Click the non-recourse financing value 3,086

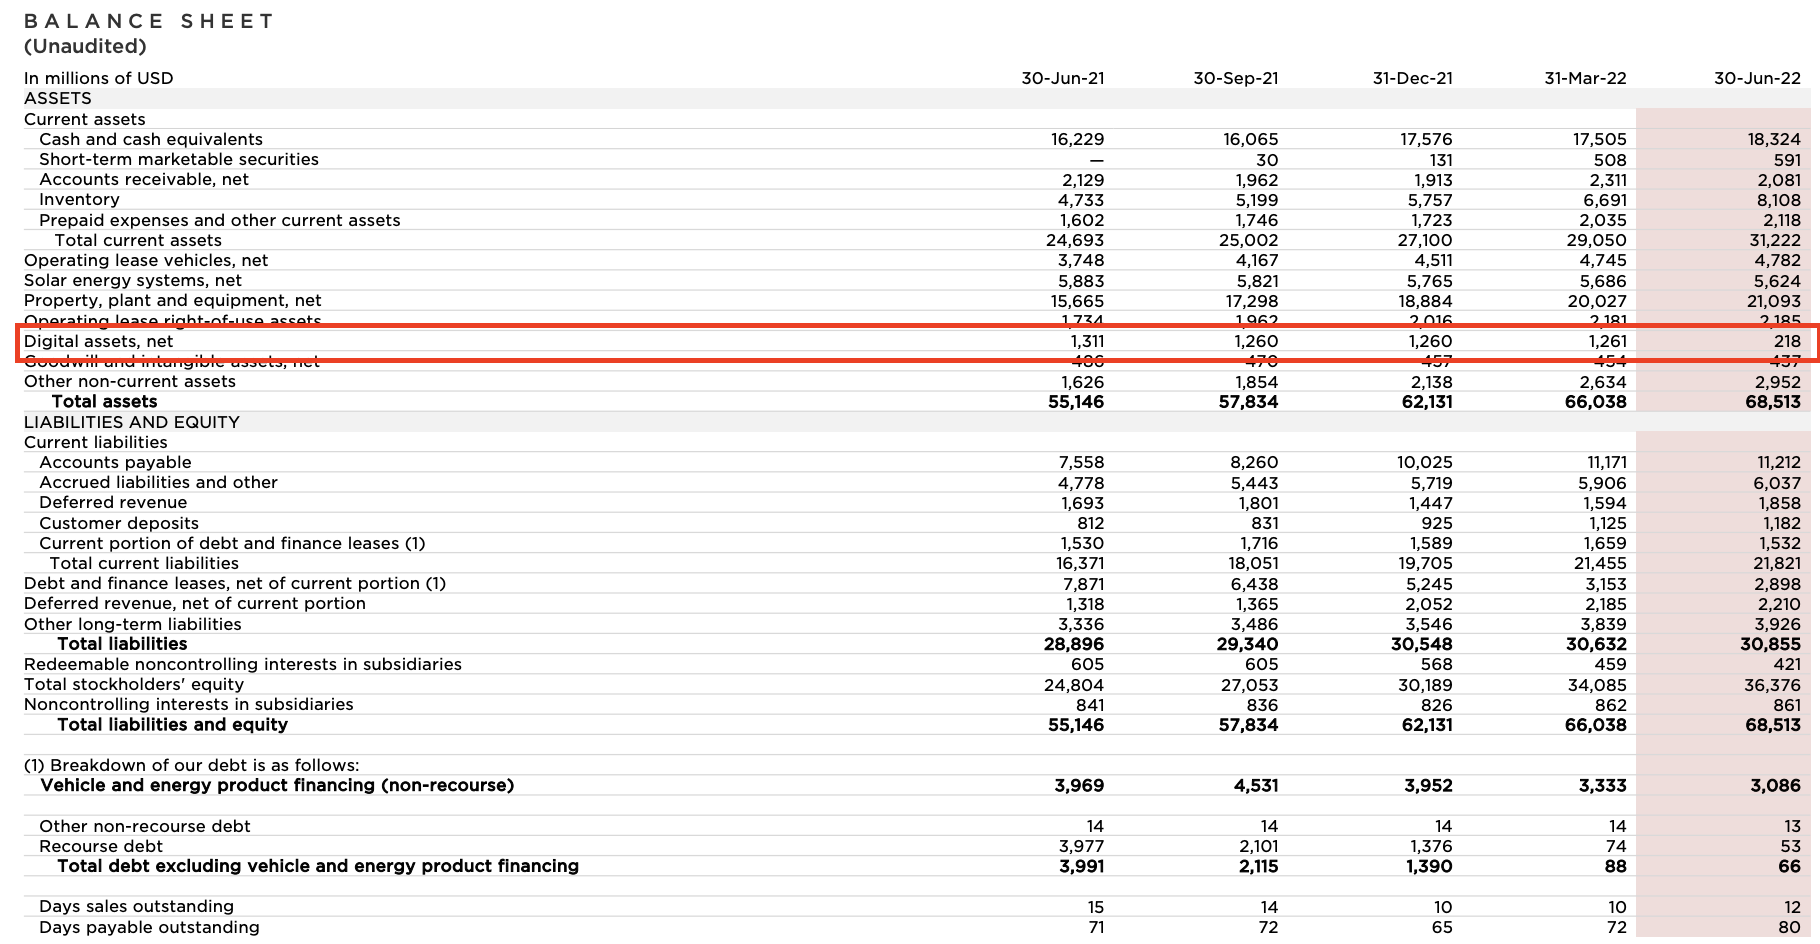click(1776, 785)
